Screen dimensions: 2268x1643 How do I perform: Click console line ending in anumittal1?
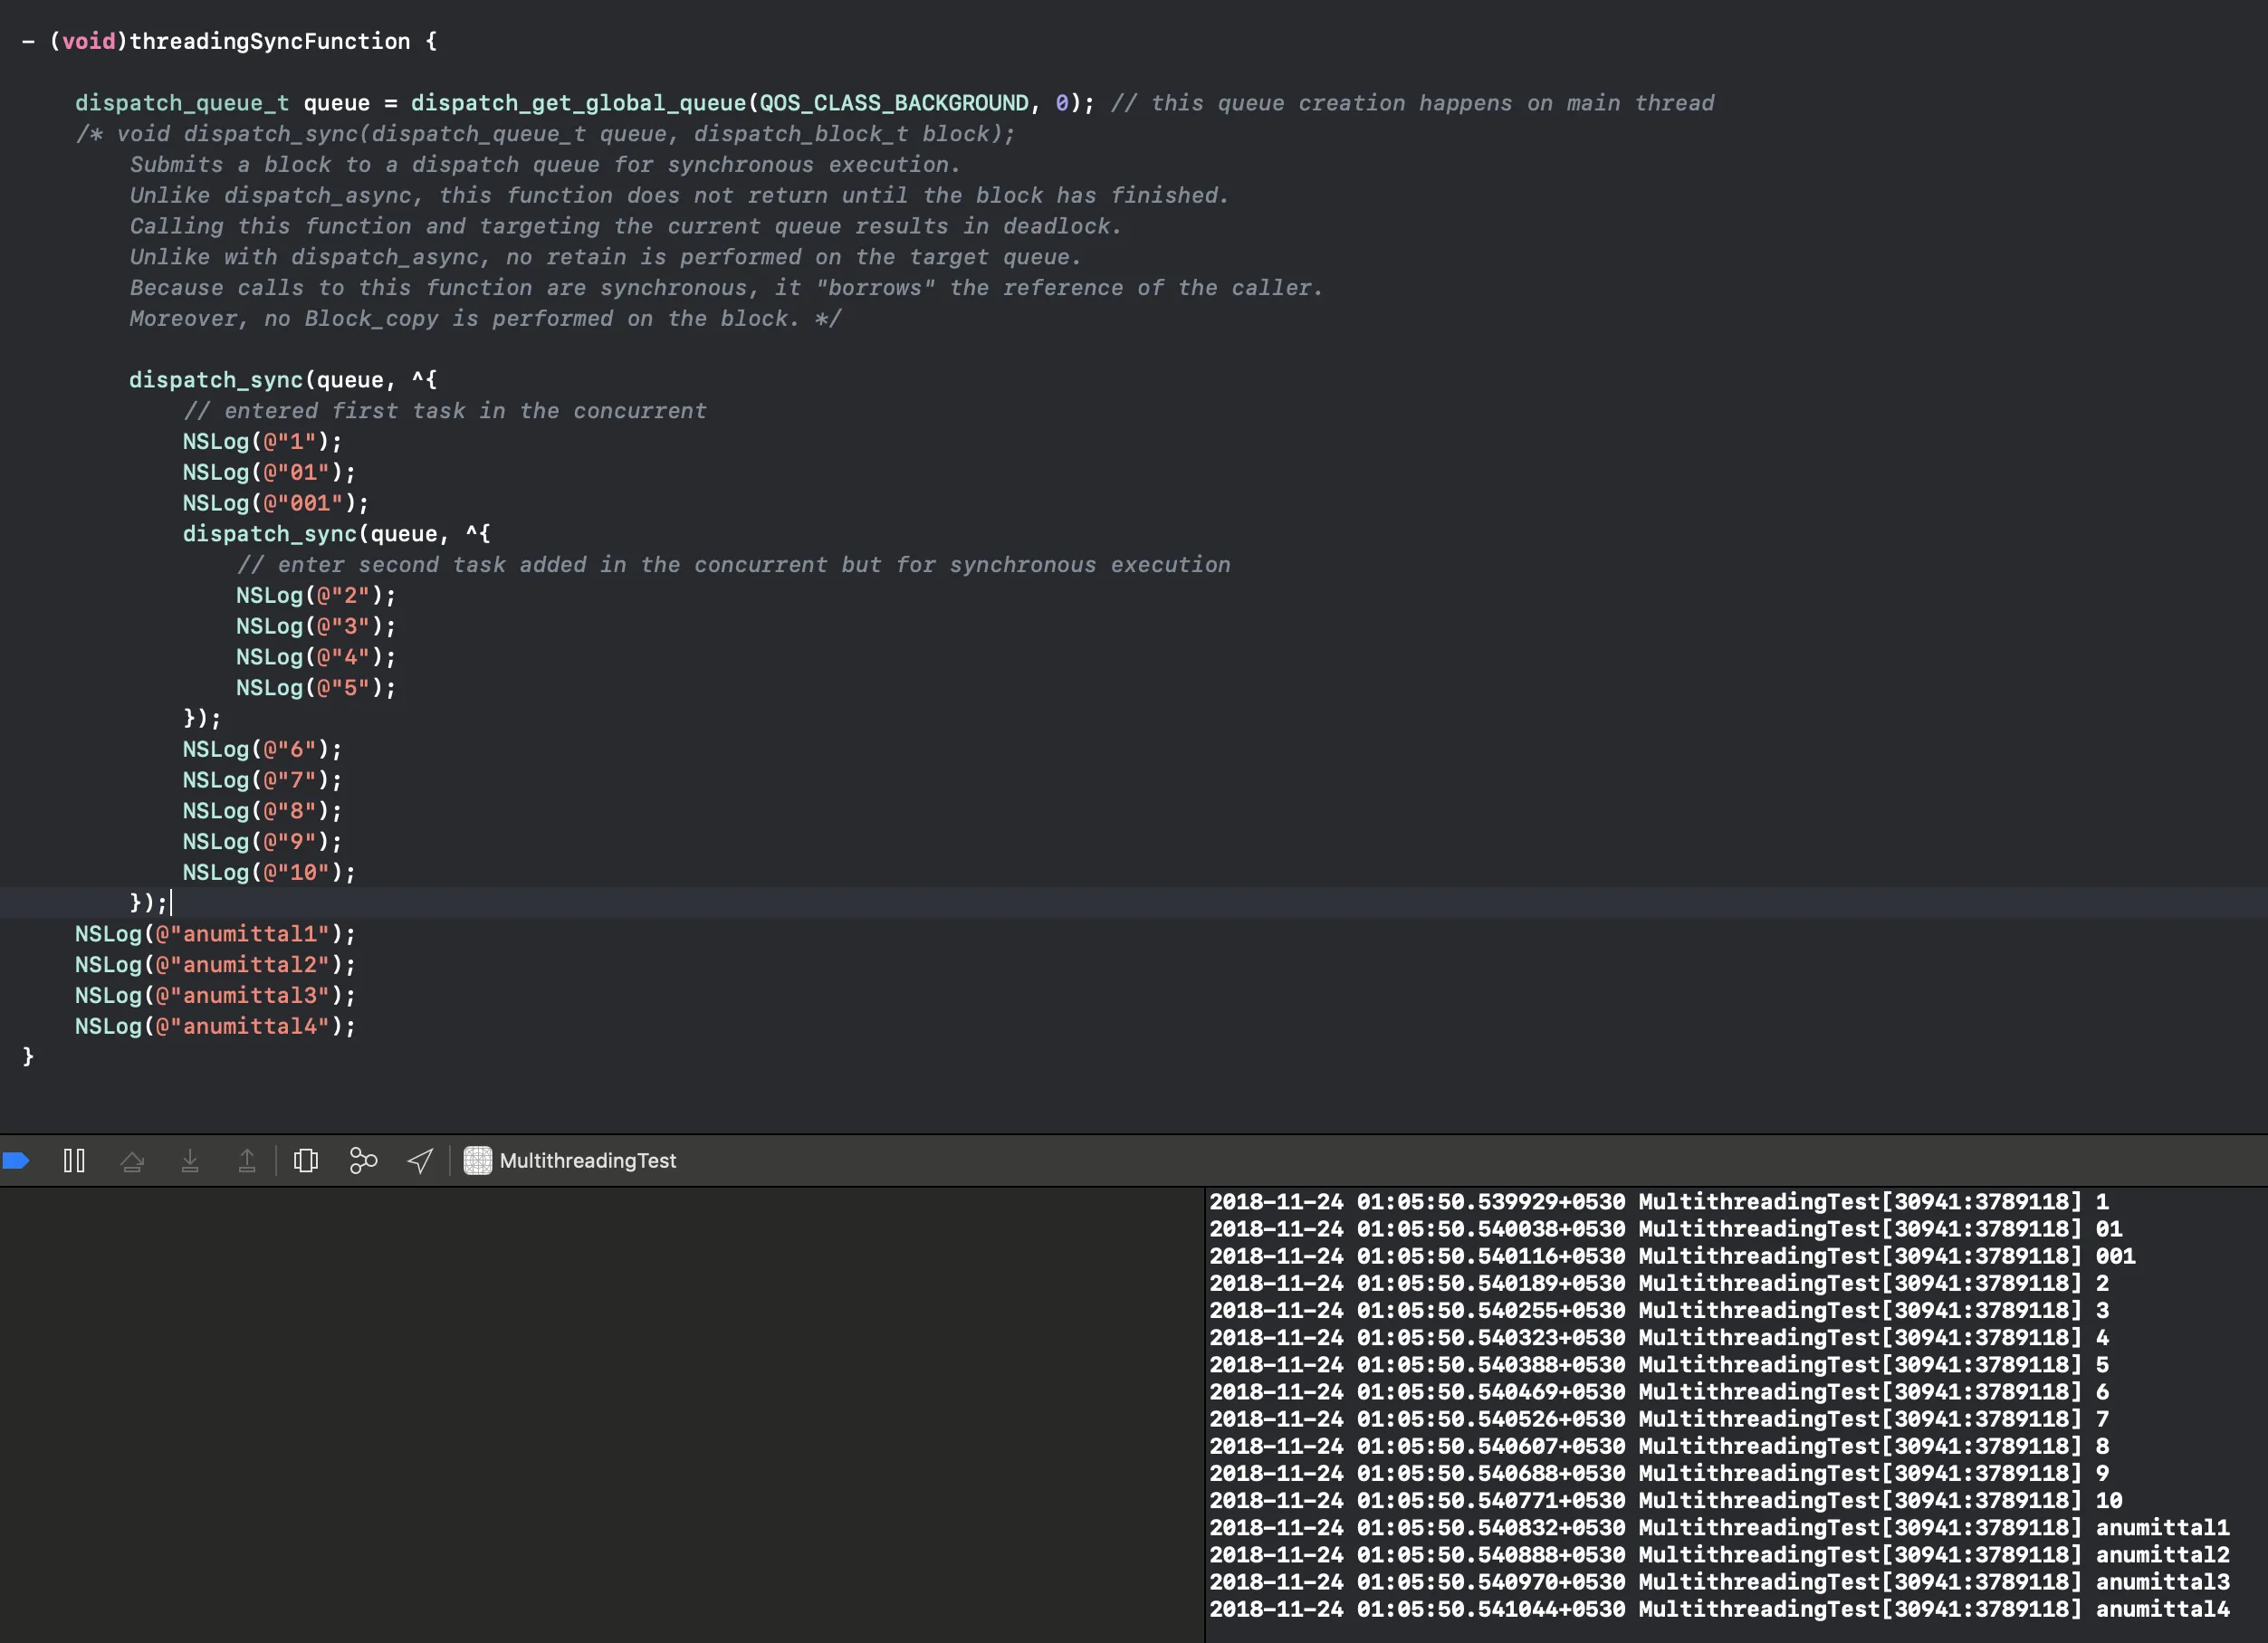(1719, 1527)
